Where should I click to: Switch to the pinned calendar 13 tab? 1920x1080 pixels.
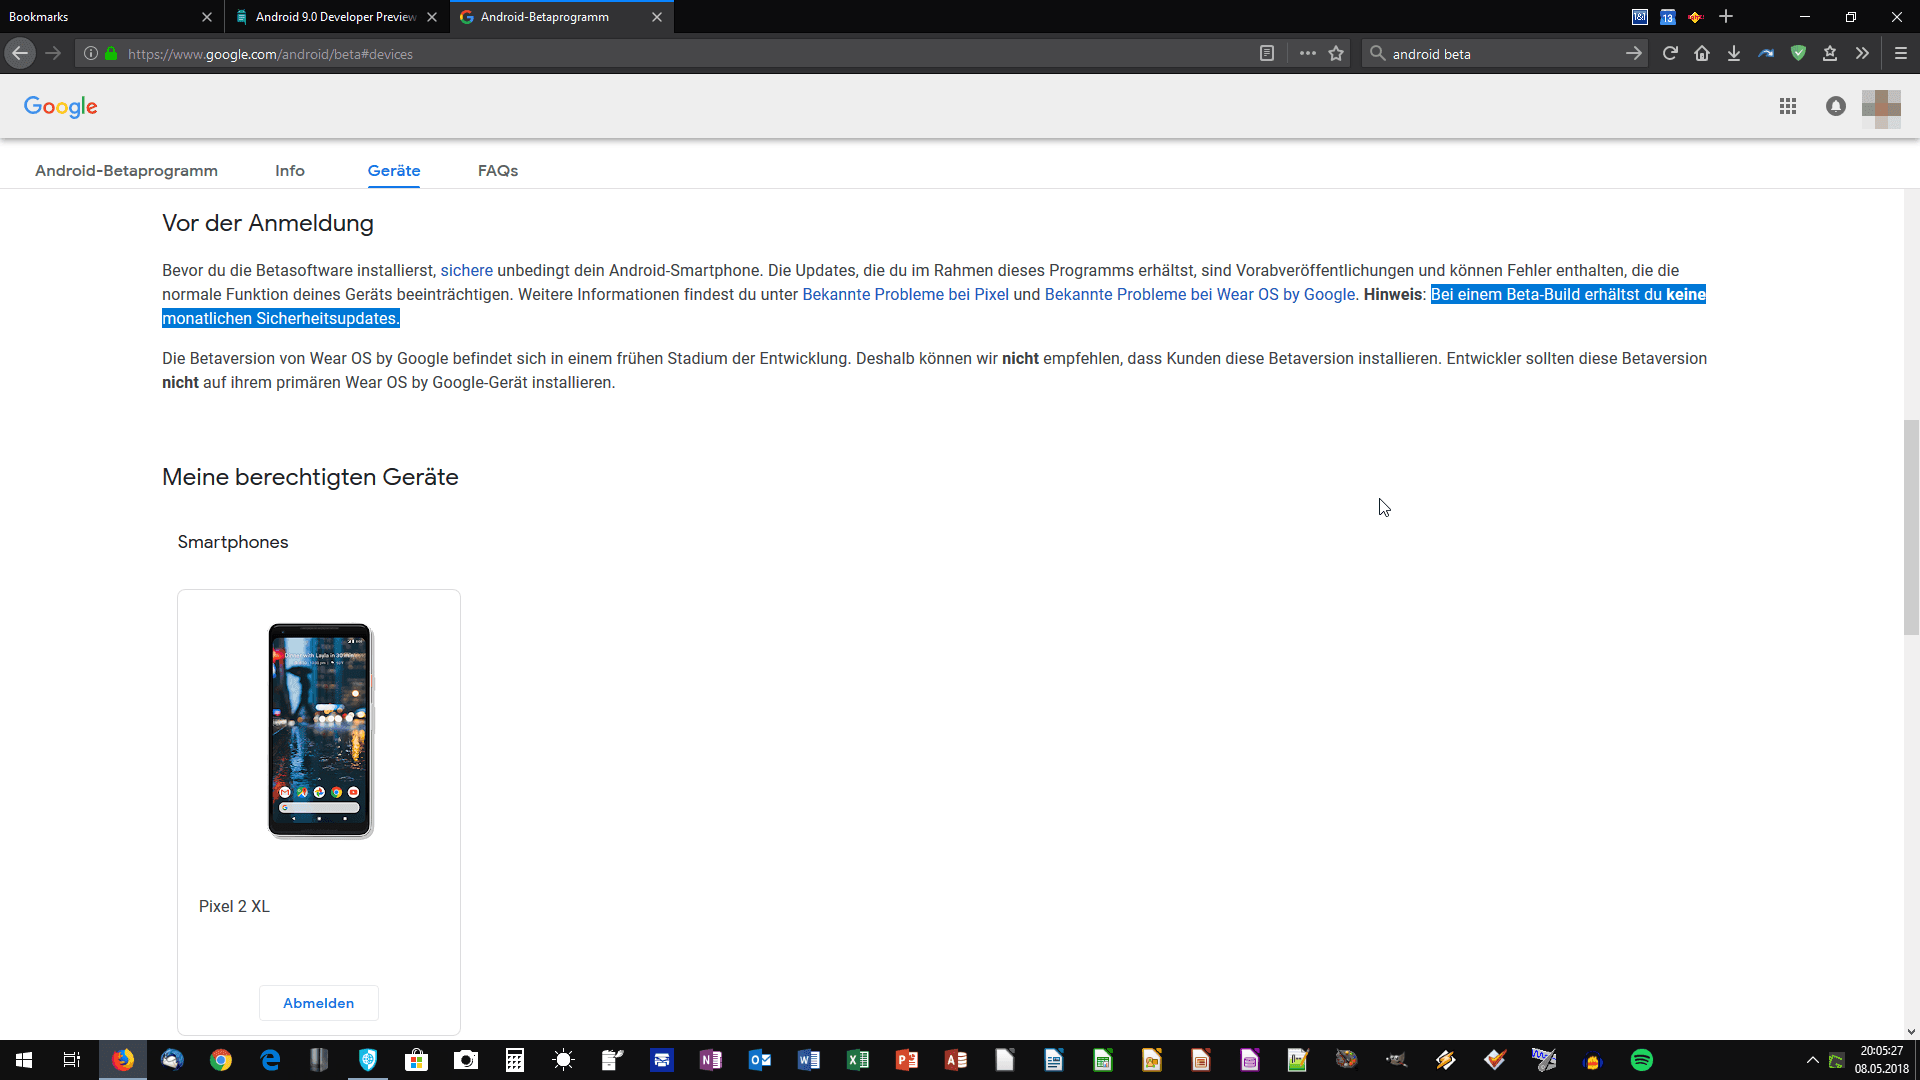click(x=1668, y=17)
